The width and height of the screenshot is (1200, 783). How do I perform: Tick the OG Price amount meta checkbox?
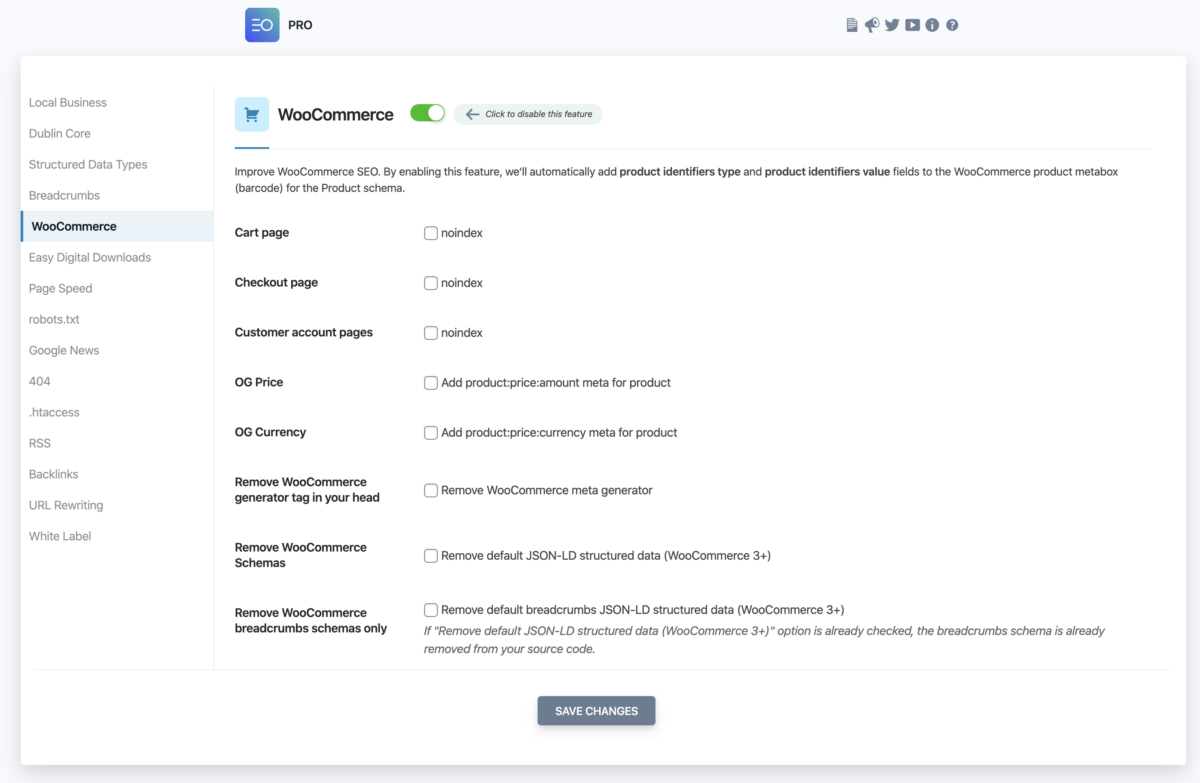(431, 383)
